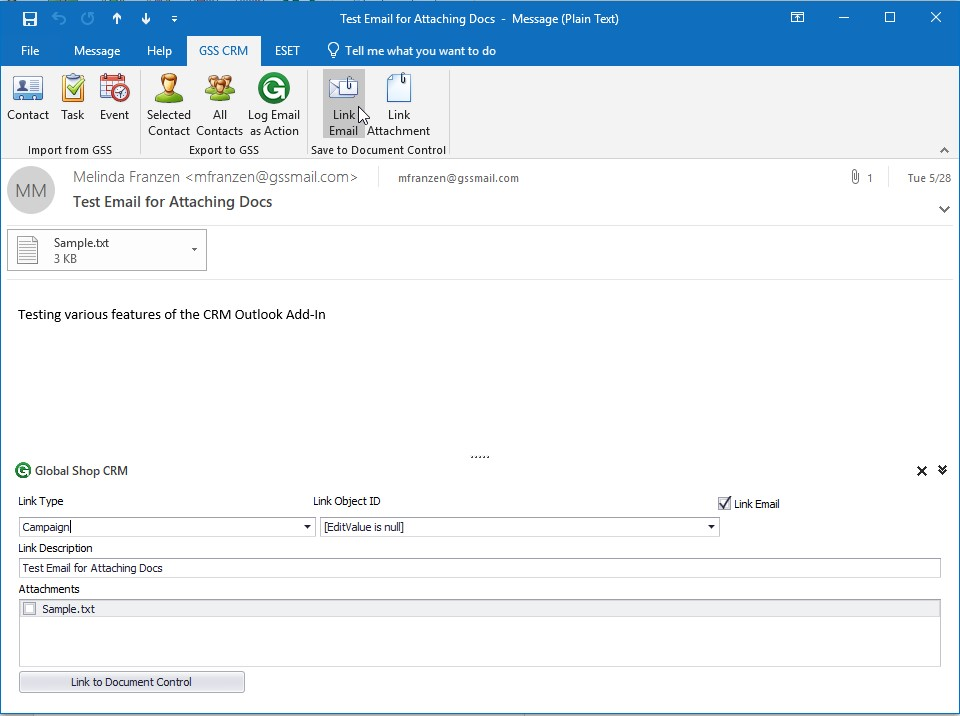Check the Sample.txt attachment checkbox

(x=29, y=609)
